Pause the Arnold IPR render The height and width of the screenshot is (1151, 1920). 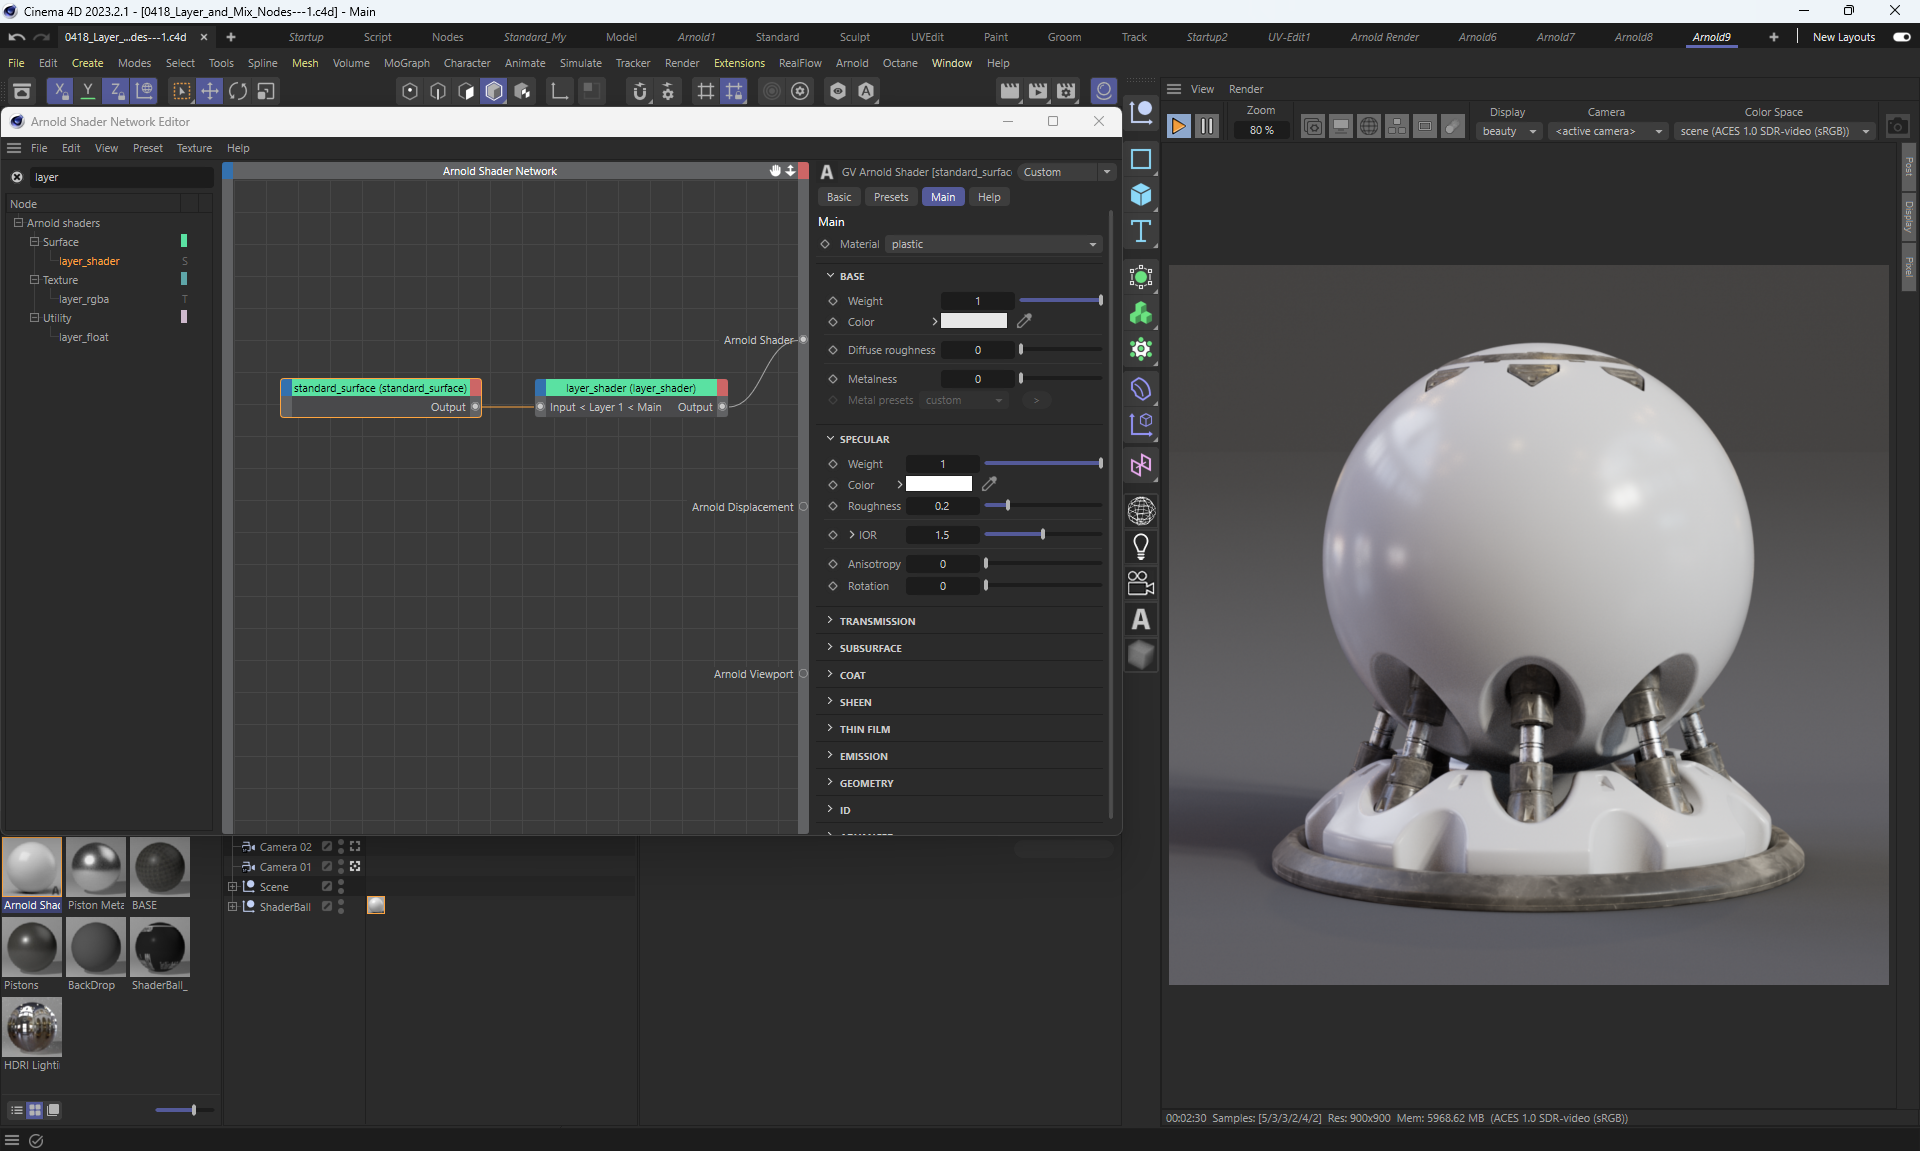(1207, 126)
